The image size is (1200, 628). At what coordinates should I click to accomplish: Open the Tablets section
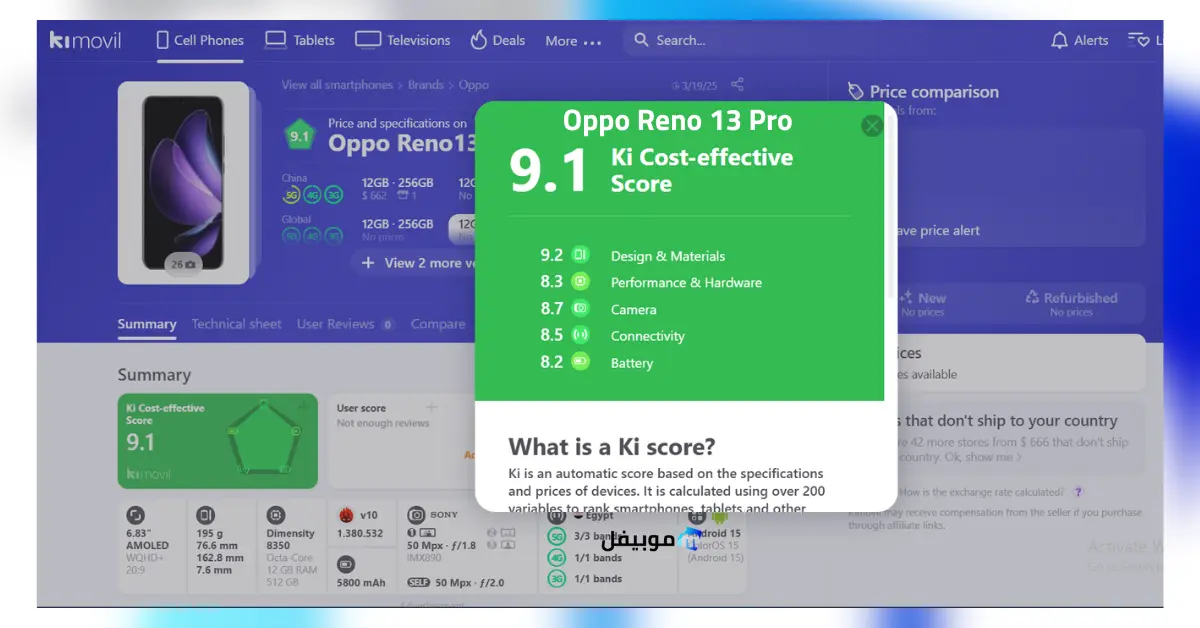coord(299,40)
